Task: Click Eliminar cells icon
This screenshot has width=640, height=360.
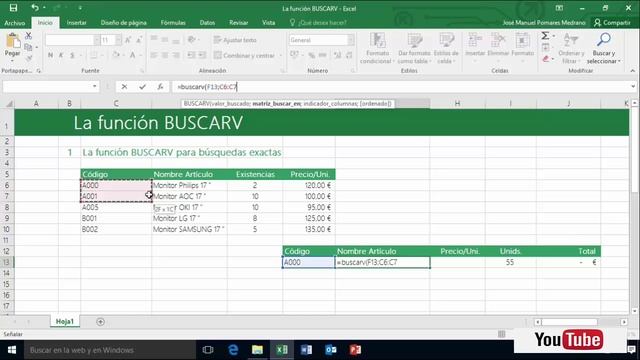Action: click(x=498, y=41)
